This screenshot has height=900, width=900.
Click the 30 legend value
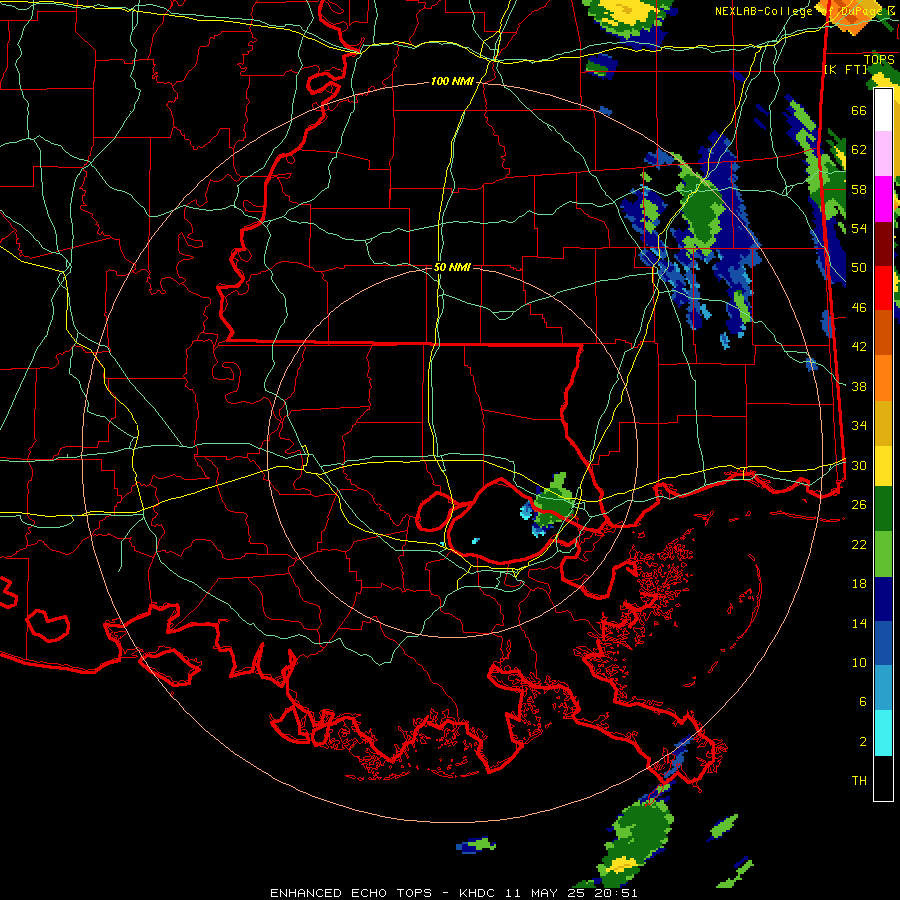coord(859,465)
